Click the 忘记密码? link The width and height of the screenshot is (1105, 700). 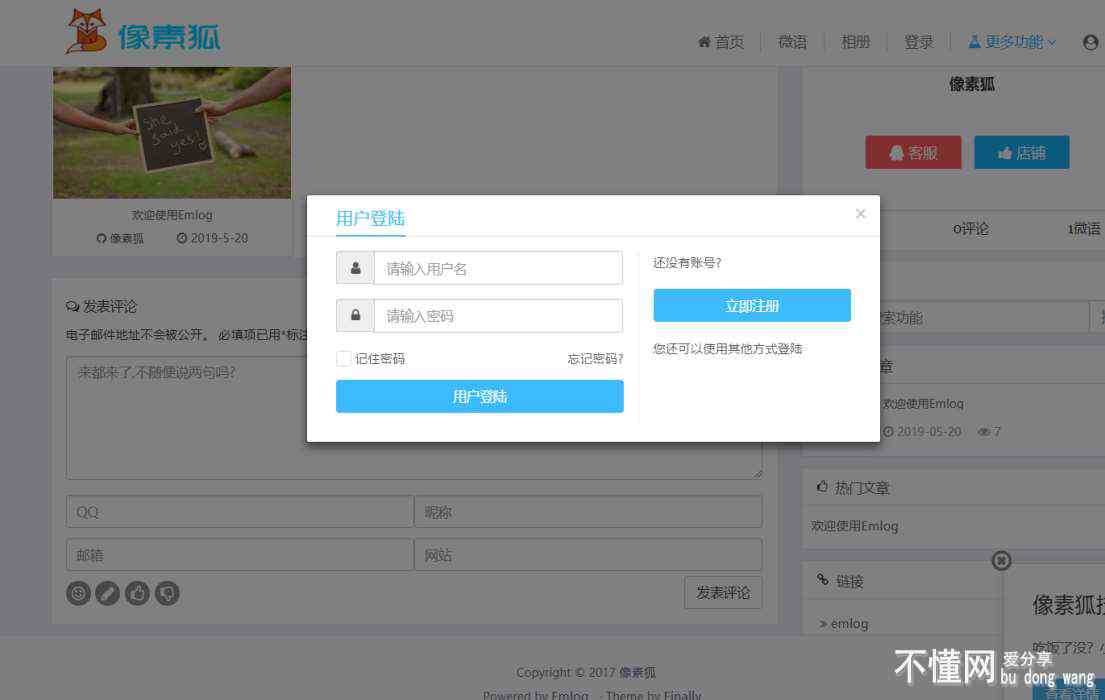coord(595,358)
